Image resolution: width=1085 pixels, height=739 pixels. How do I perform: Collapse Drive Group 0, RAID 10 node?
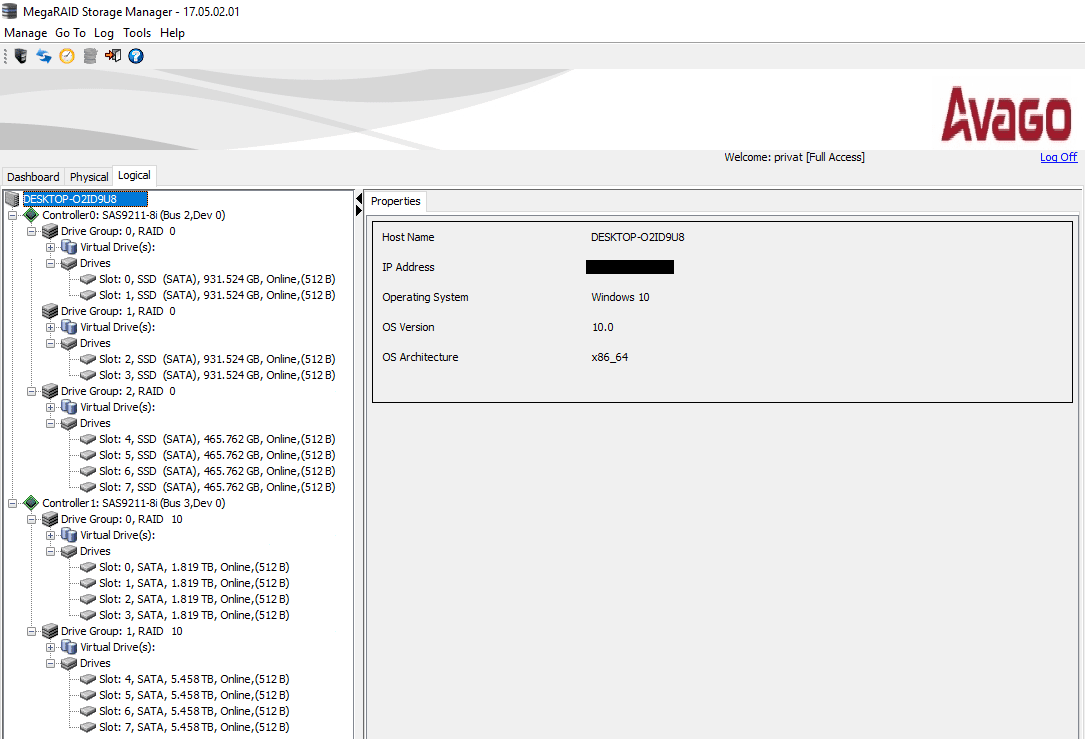pyautogui.click(x=31, y=519)
